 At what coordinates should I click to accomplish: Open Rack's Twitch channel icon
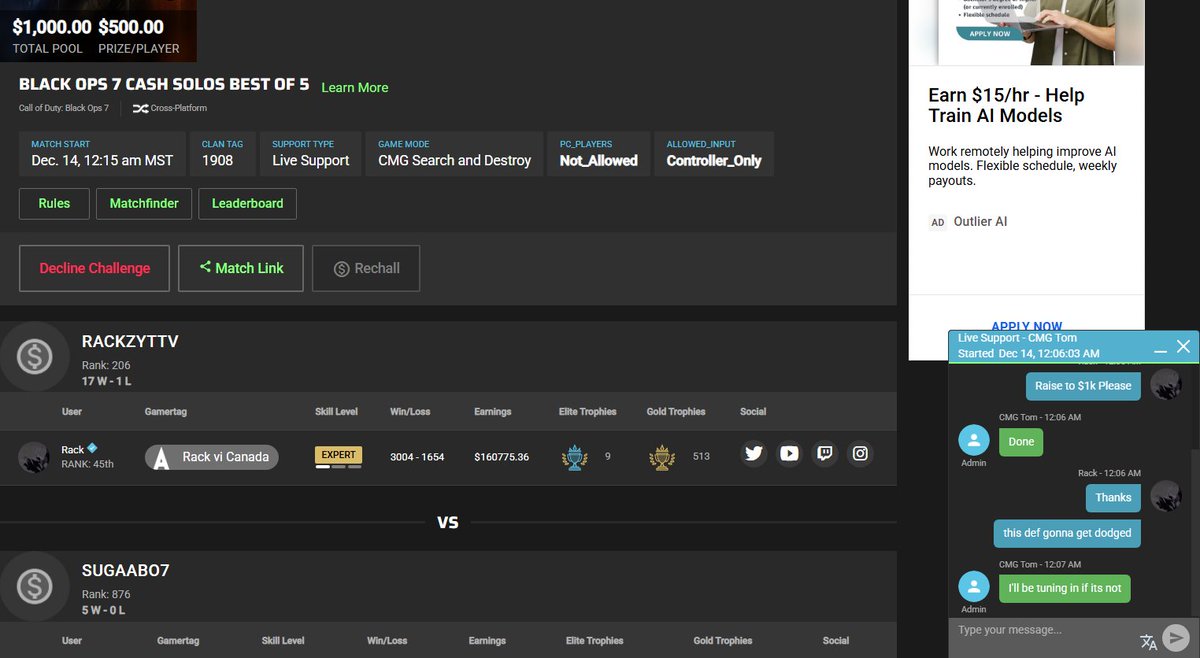pyautogui.click(x=825, y=454)
